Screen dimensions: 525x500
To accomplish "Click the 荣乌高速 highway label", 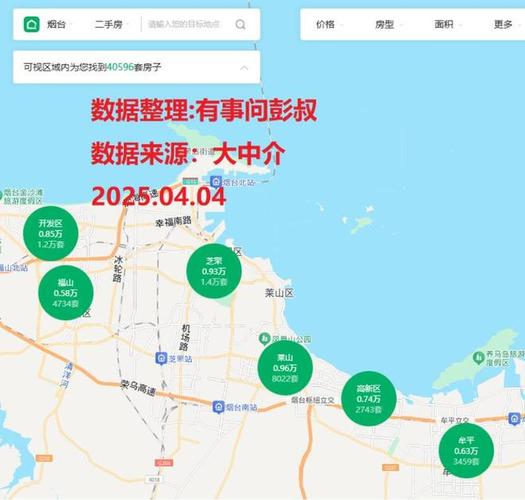I will 138,388.
